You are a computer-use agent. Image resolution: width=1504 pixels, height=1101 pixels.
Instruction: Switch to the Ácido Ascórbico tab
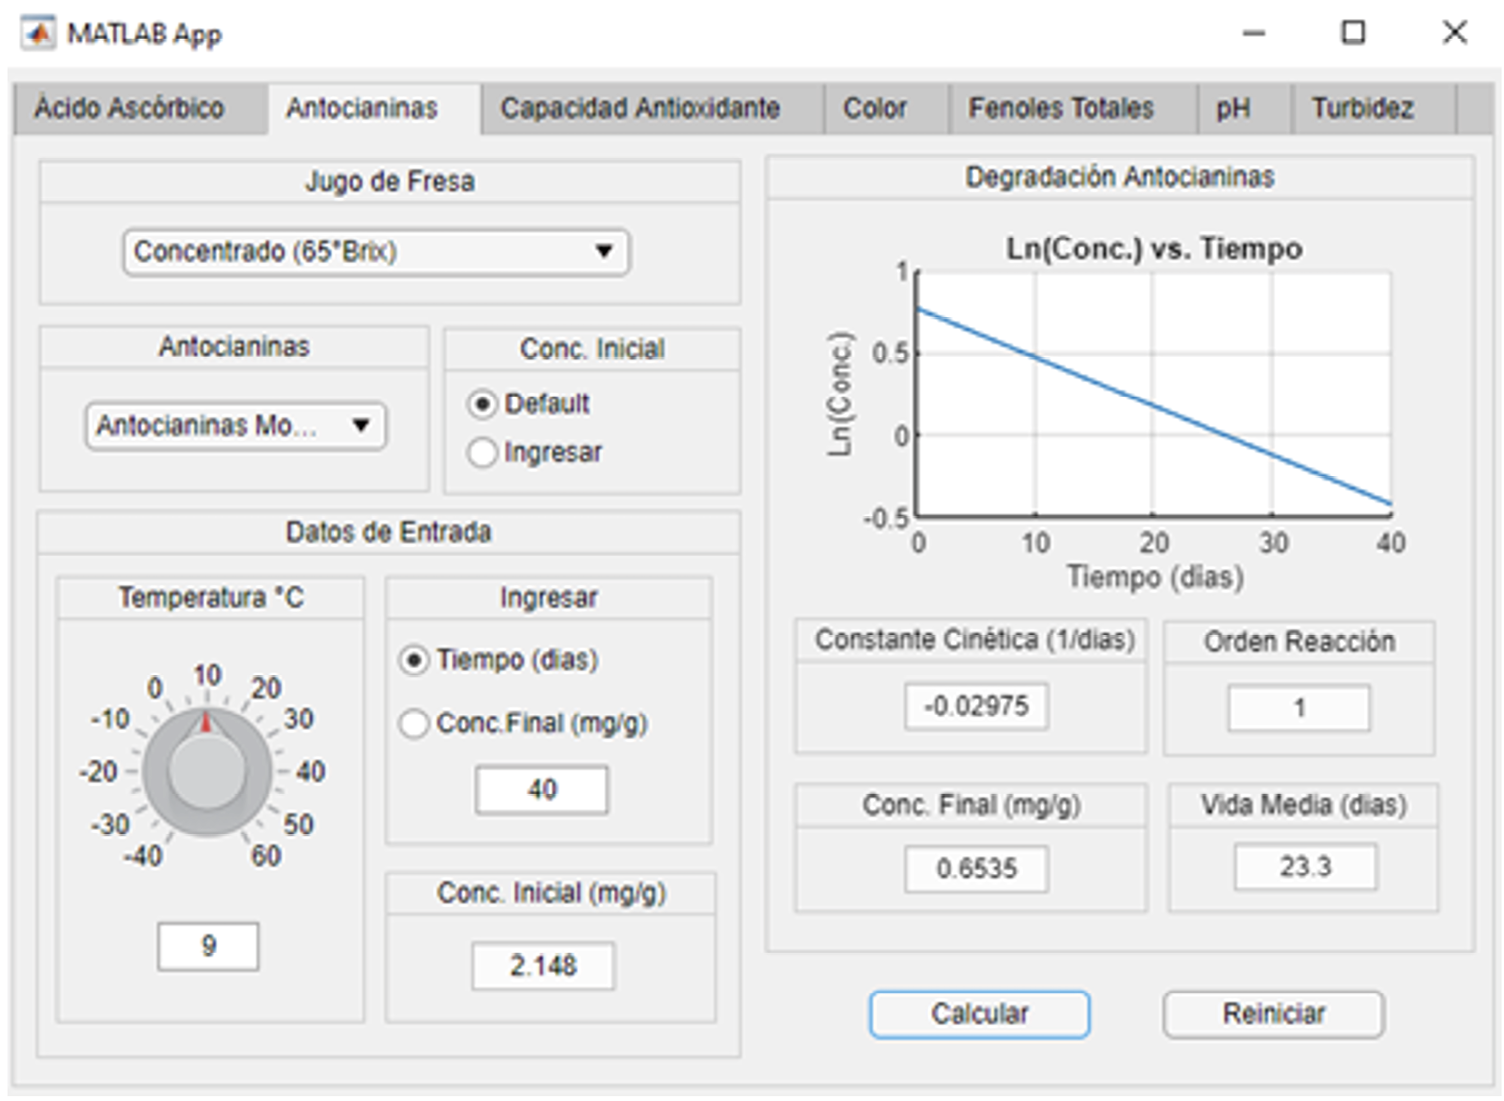click(130, 108)
